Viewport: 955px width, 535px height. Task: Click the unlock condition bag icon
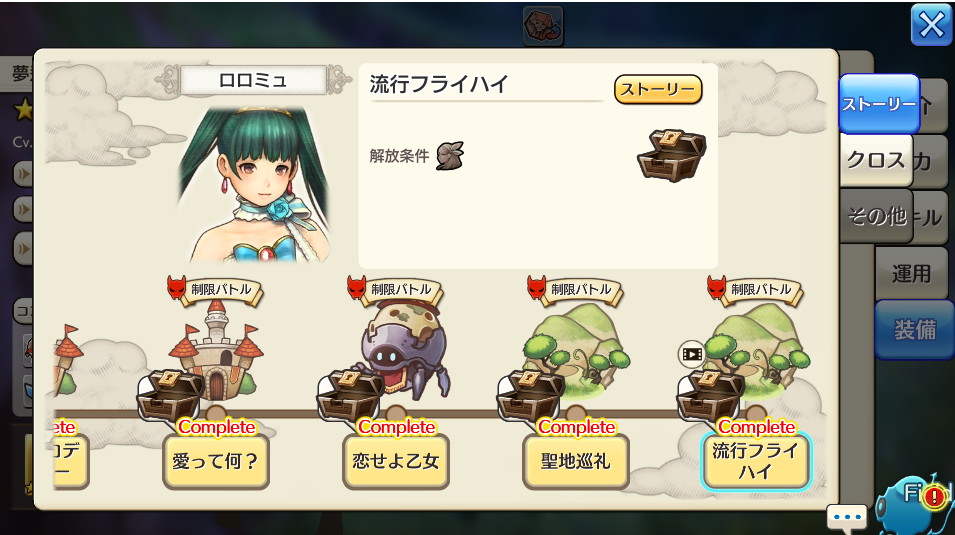pyautogui.click(x=450, y=155)
